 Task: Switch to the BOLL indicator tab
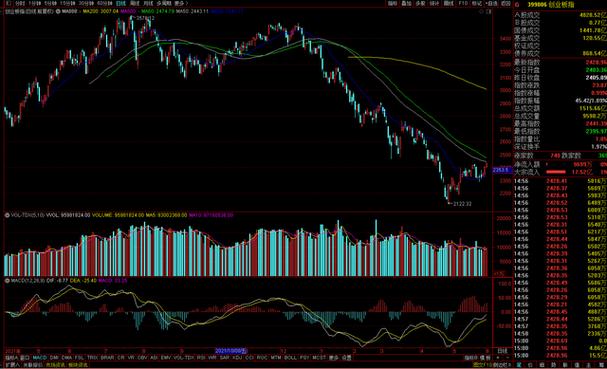click(x=290, y=357)
